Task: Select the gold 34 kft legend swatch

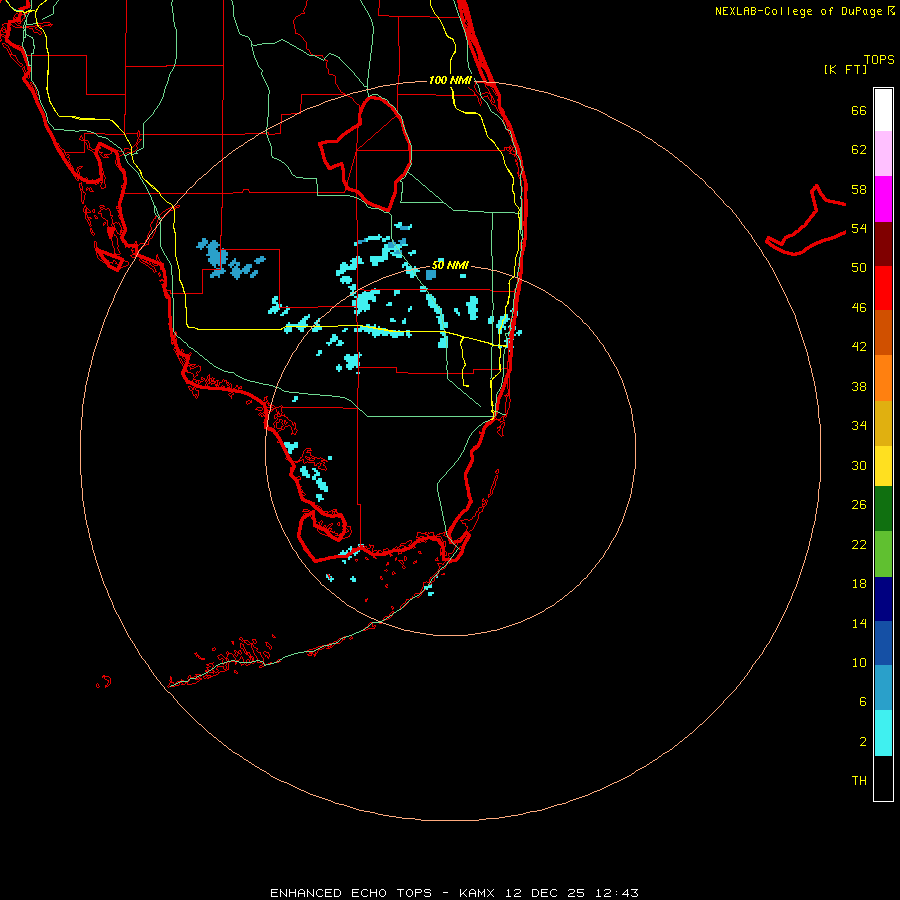Action: coord(883,423)
